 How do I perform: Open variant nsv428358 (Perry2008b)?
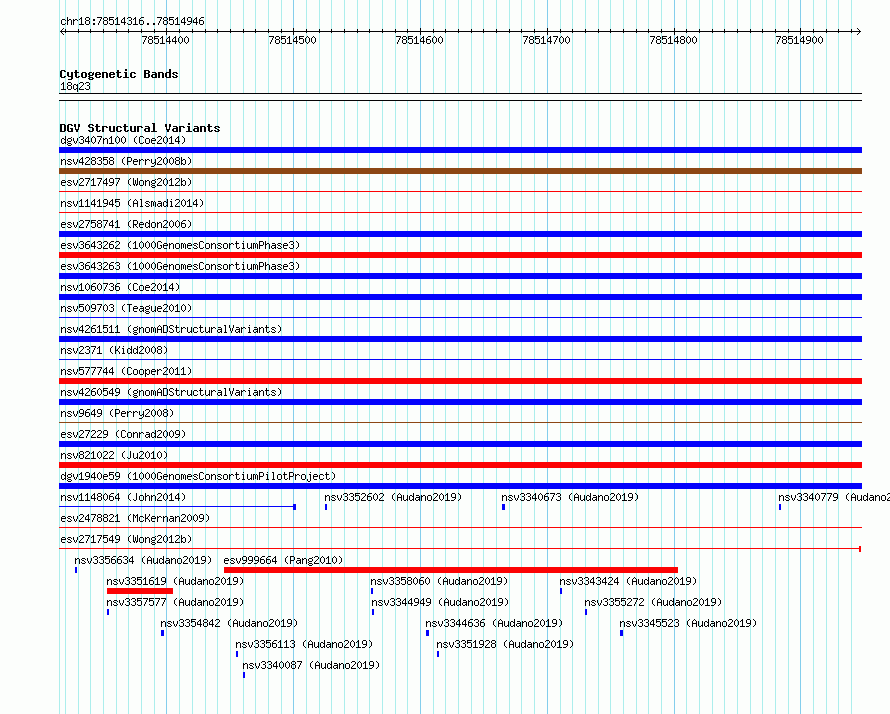click(x=126, y=161)
